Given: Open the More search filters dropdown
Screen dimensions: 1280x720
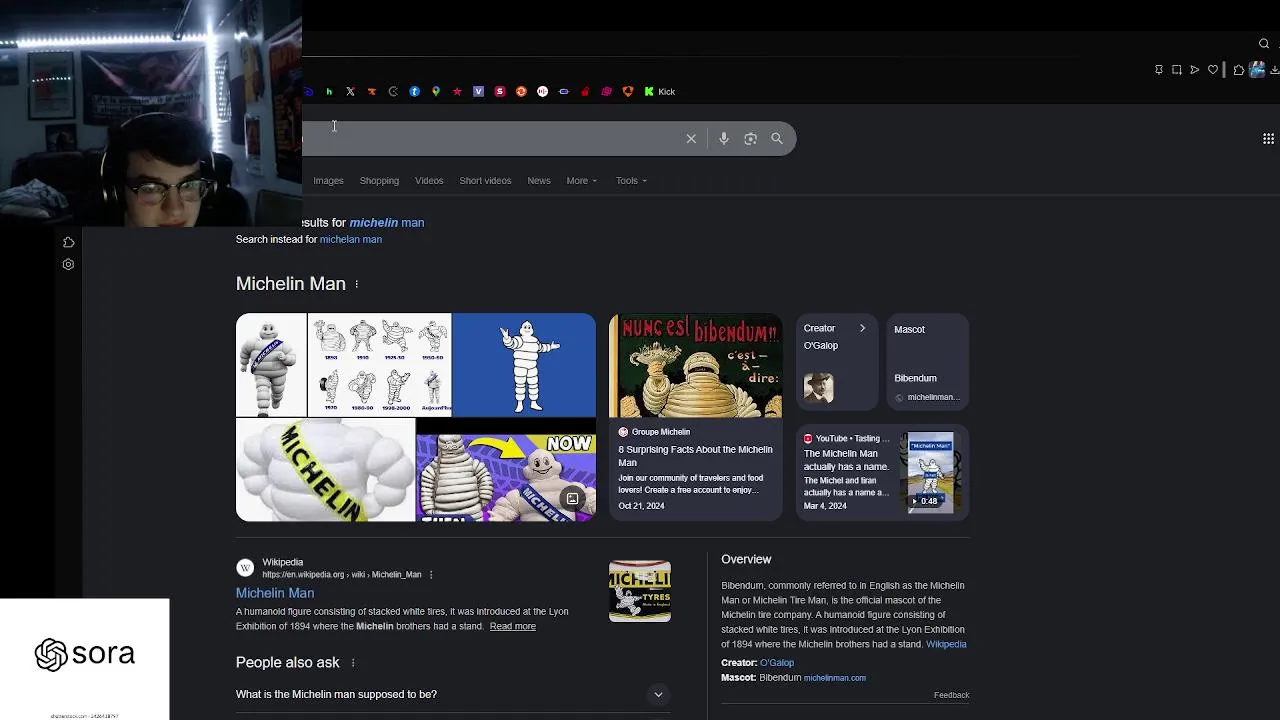Looking at the screenshot, I should (x=581, y=181).
